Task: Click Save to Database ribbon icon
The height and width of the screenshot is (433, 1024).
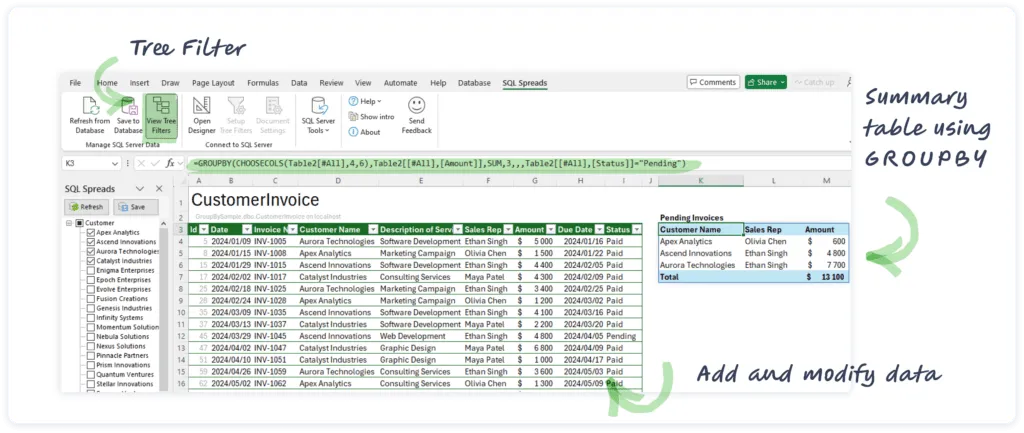Action: click(x=128, y=106)
